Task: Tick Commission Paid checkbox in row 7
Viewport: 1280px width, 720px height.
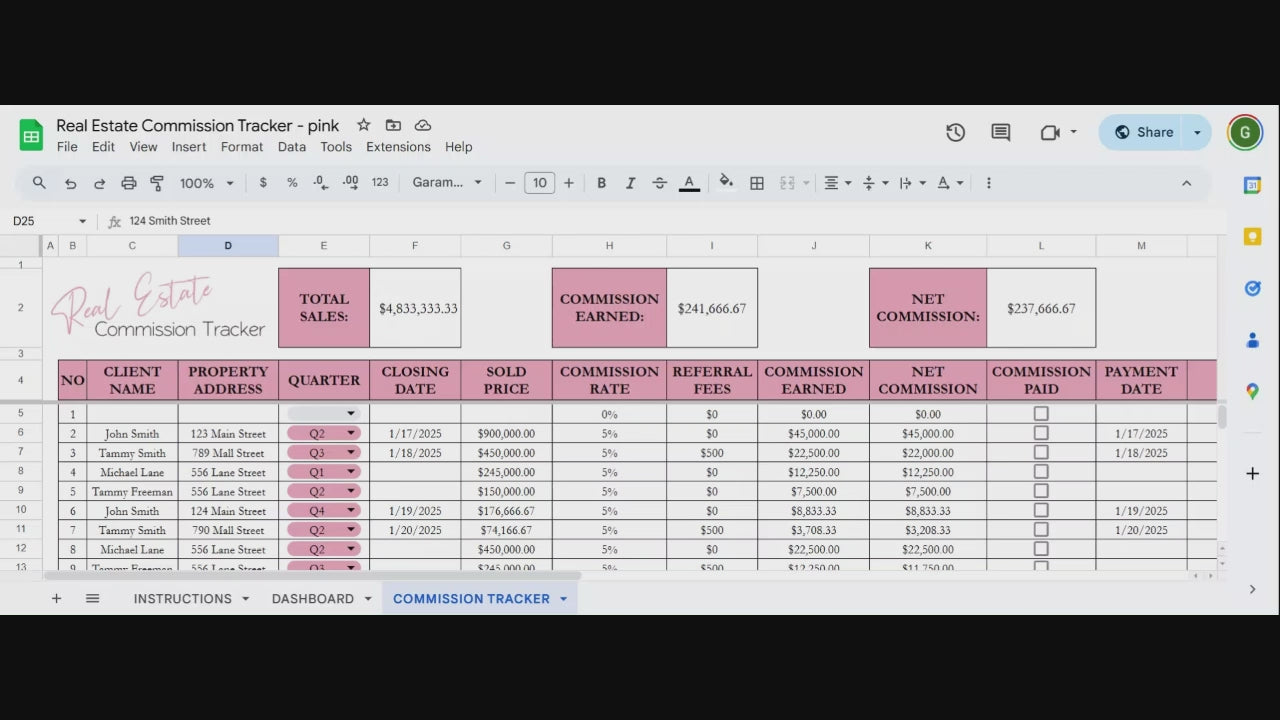Action: tap(1041, 452)
